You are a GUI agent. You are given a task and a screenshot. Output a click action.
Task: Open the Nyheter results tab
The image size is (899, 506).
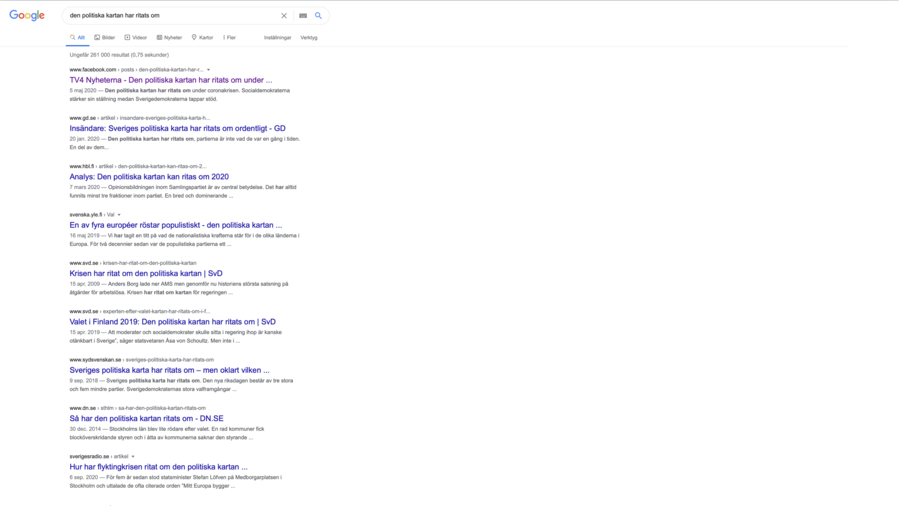170,37
